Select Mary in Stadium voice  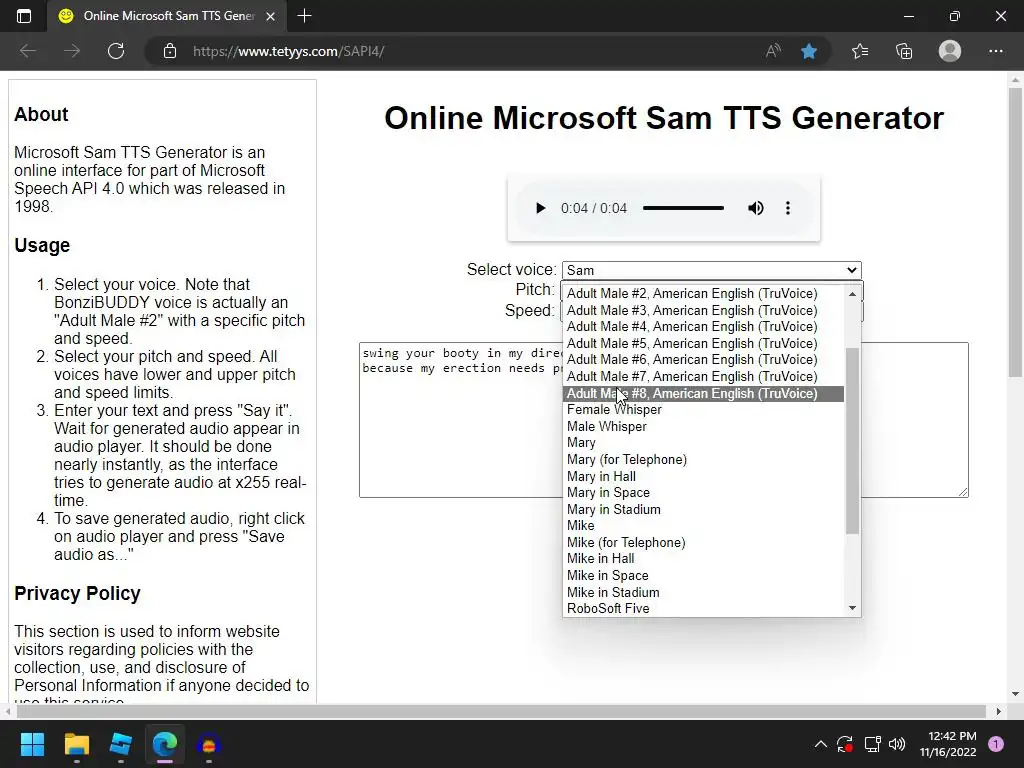[704, 509]
